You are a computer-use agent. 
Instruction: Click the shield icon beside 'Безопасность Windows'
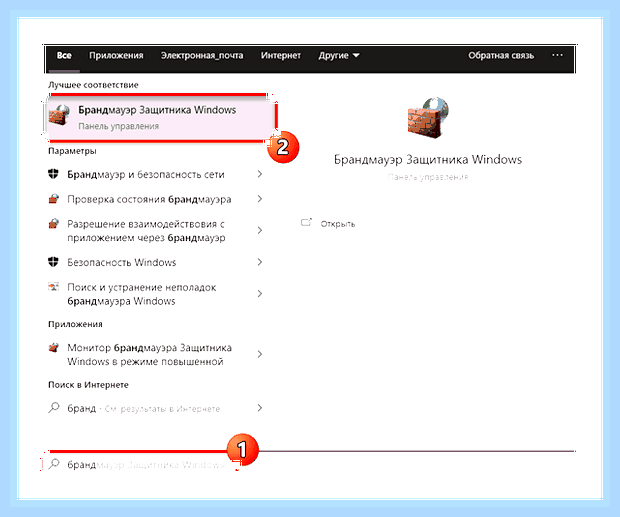point(53,262)
